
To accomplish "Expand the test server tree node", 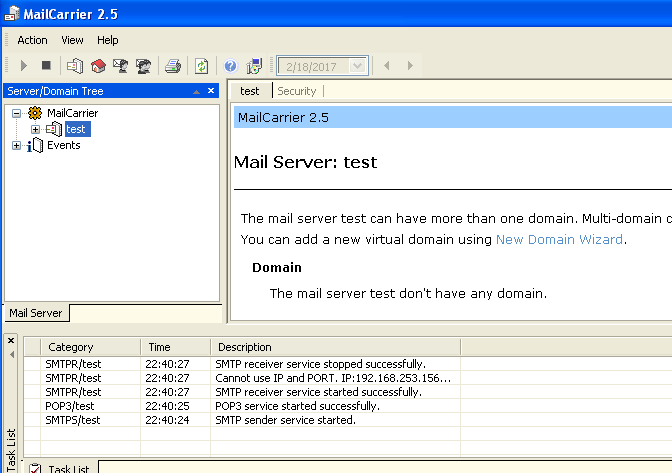I will tap(35, 129).
